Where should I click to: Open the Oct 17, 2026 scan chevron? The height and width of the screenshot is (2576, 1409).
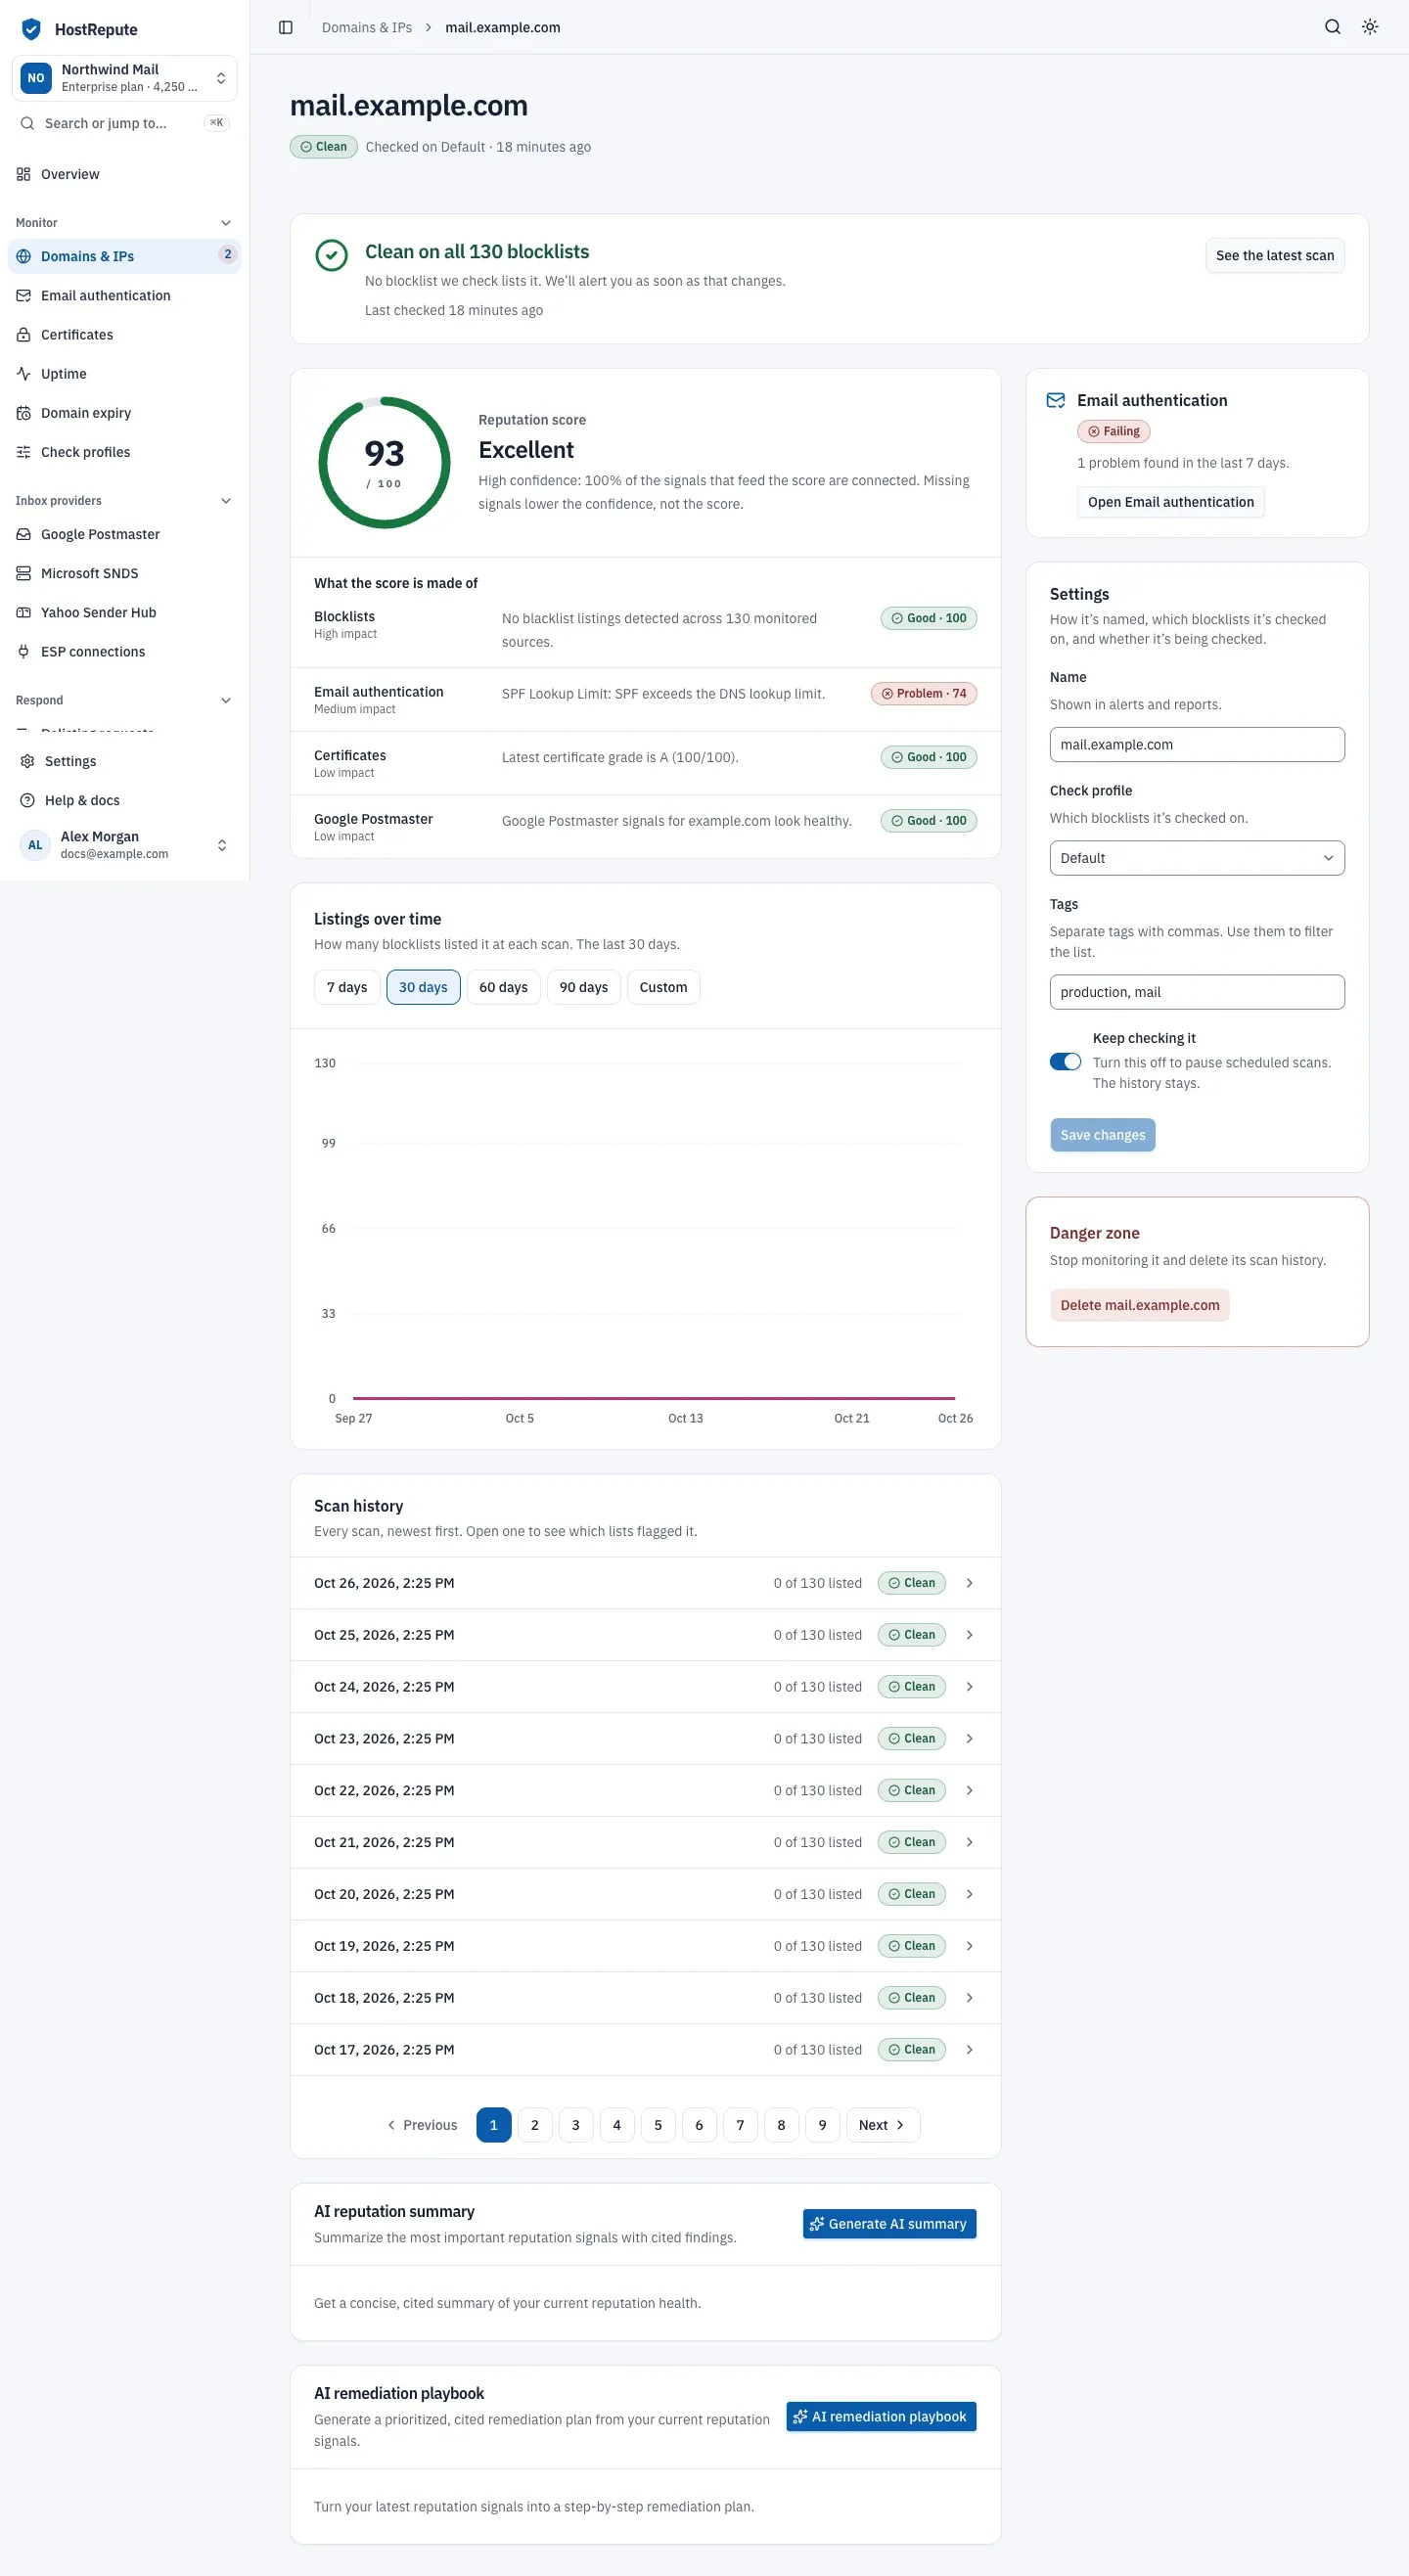click(969, 2049)
